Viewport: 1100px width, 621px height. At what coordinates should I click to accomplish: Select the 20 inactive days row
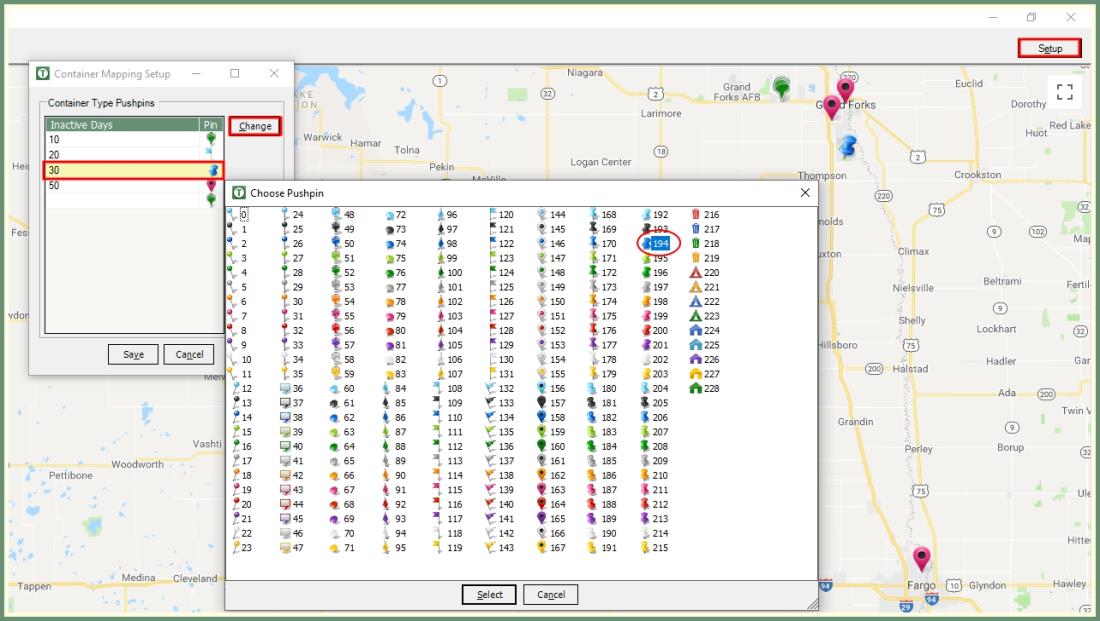pyautogui.click(x=134, y=155)
